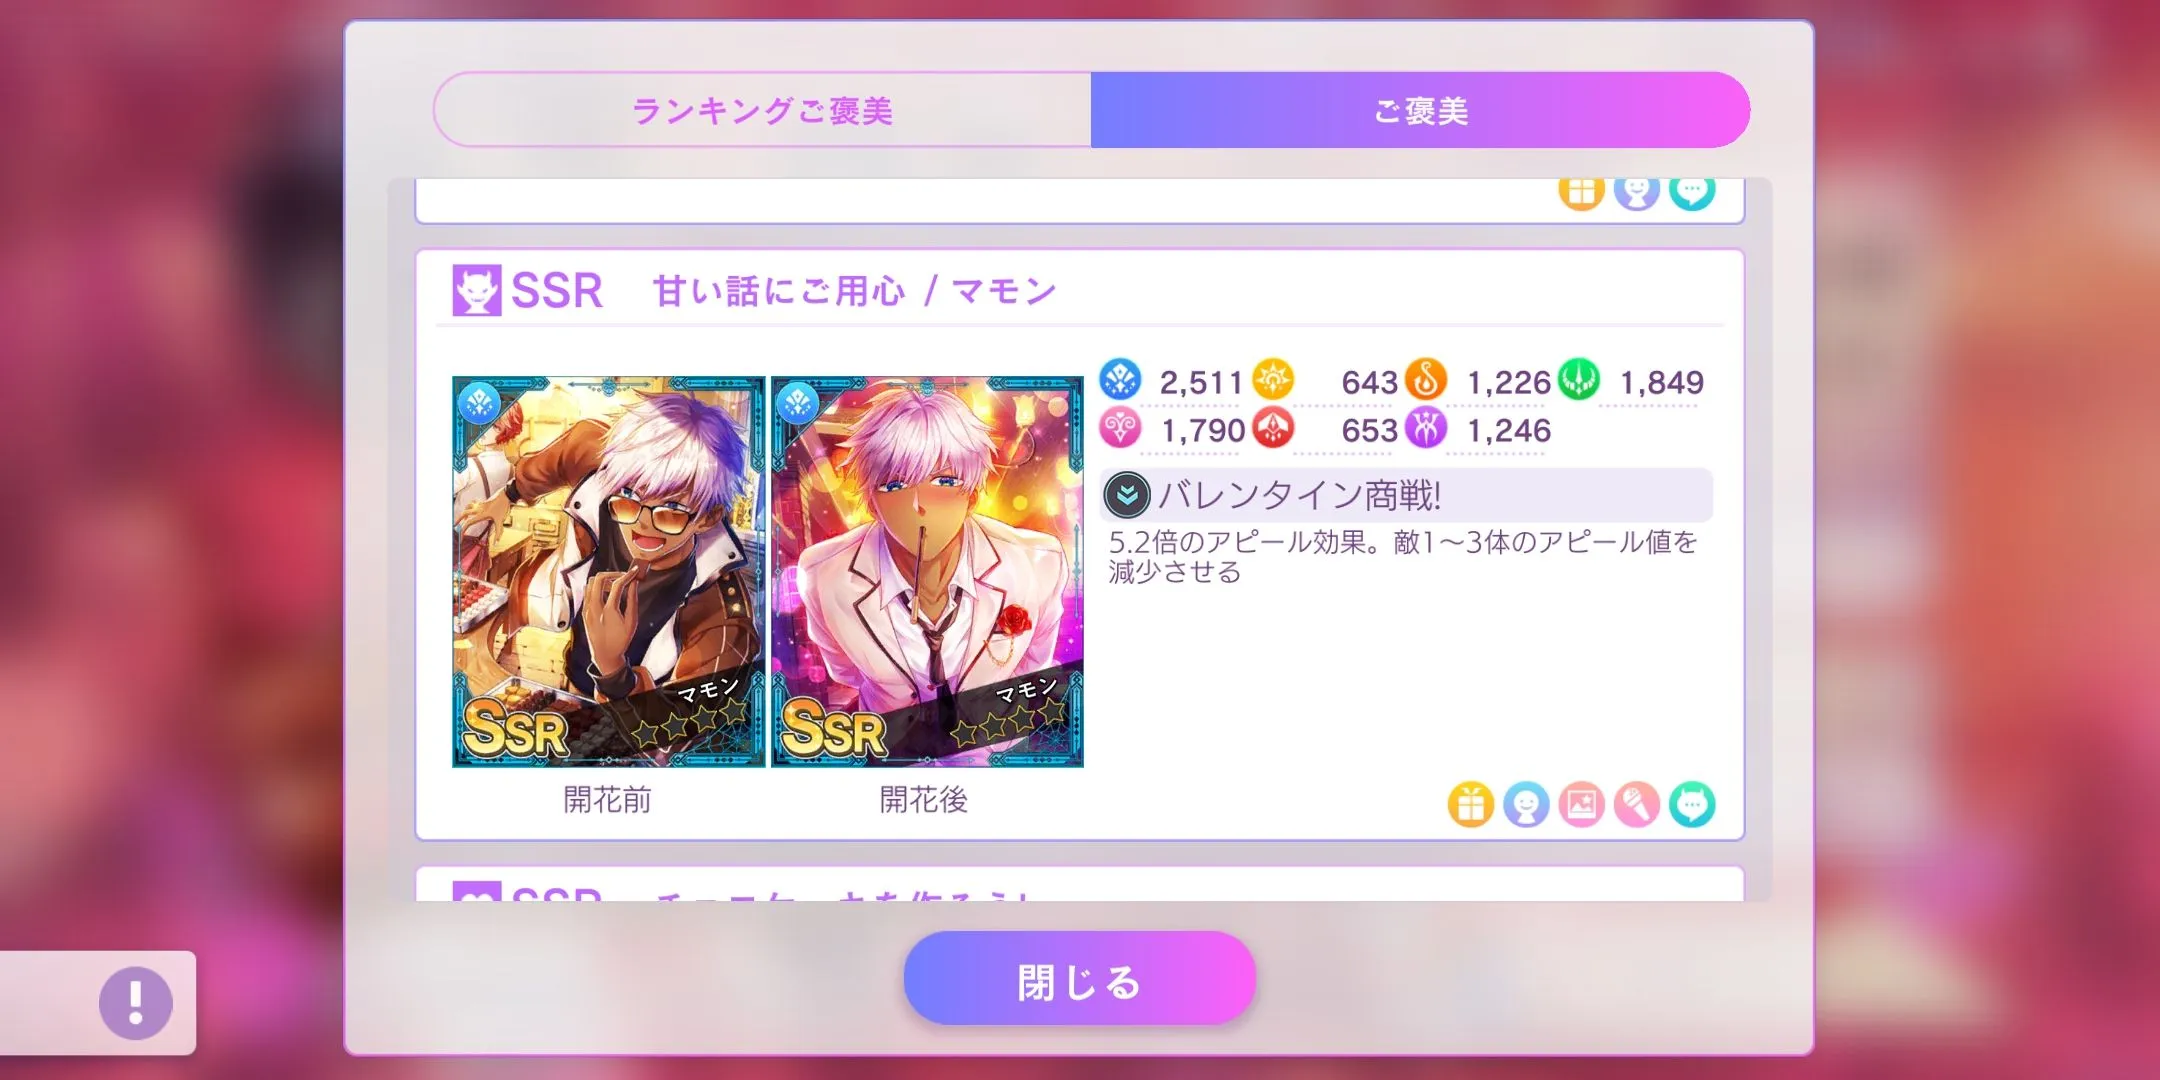Click the yellow gift box reward icon
Image resolution: width=2160 pixels, height=1080 pixels.
1471,804
